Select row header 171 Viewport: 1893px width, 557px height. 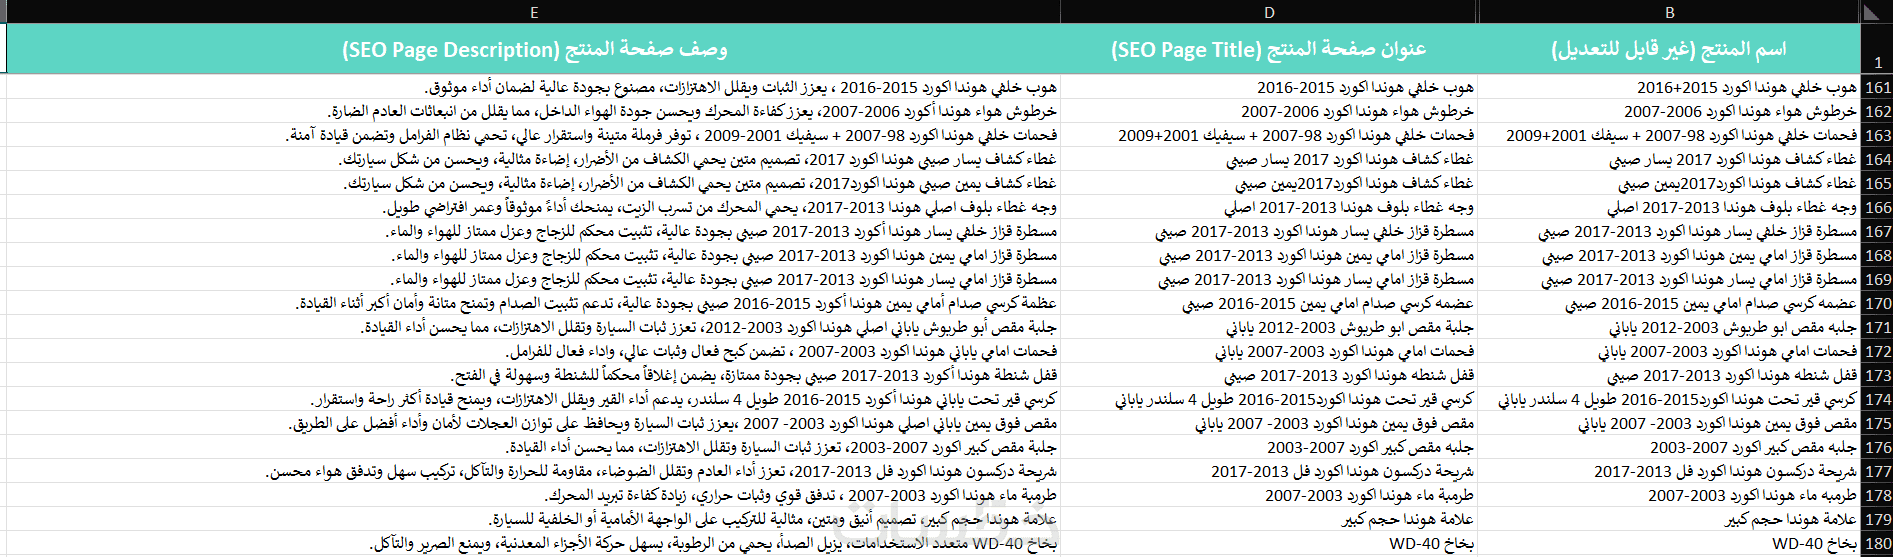(1876, 327)
